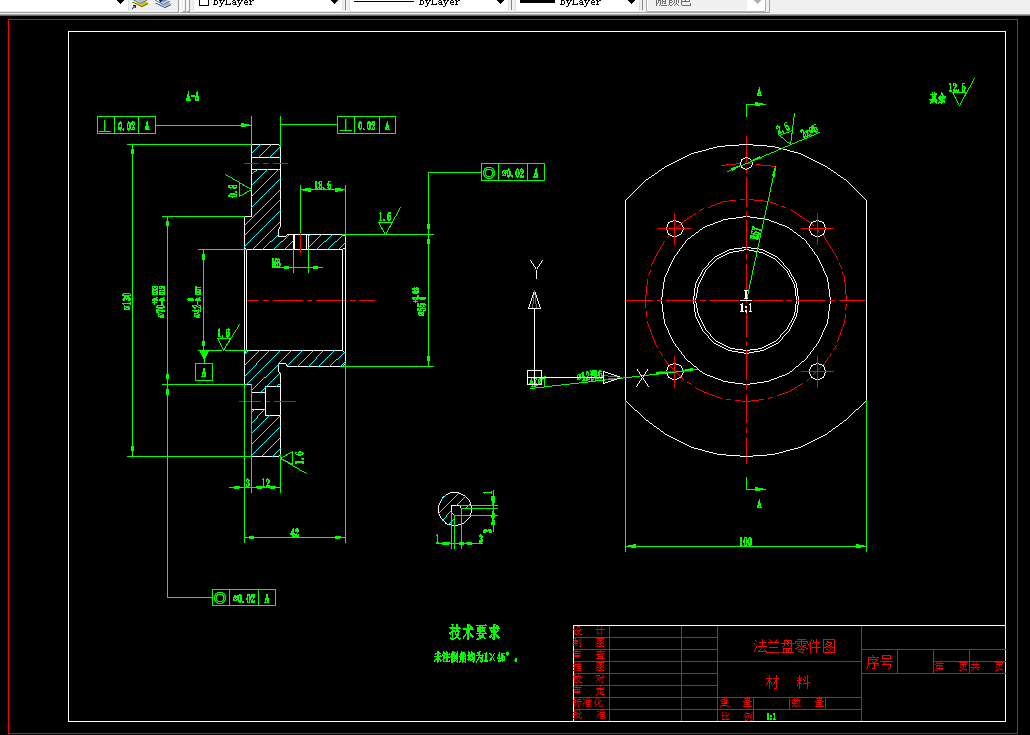Click the 技术要求 heading
This screenshot has width=1030, height=735.
(474, 633)
